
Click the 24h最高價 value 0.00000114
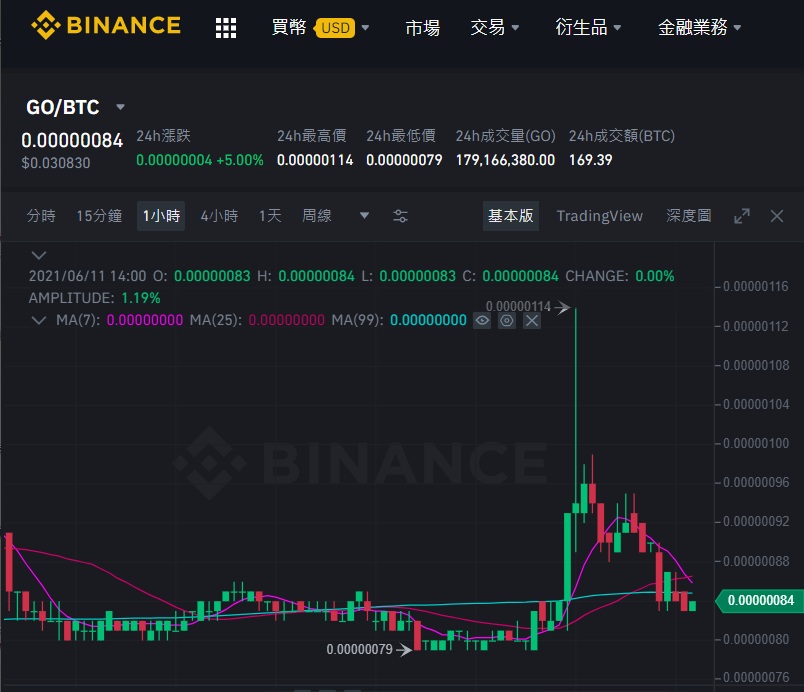[x=315, y=160]
